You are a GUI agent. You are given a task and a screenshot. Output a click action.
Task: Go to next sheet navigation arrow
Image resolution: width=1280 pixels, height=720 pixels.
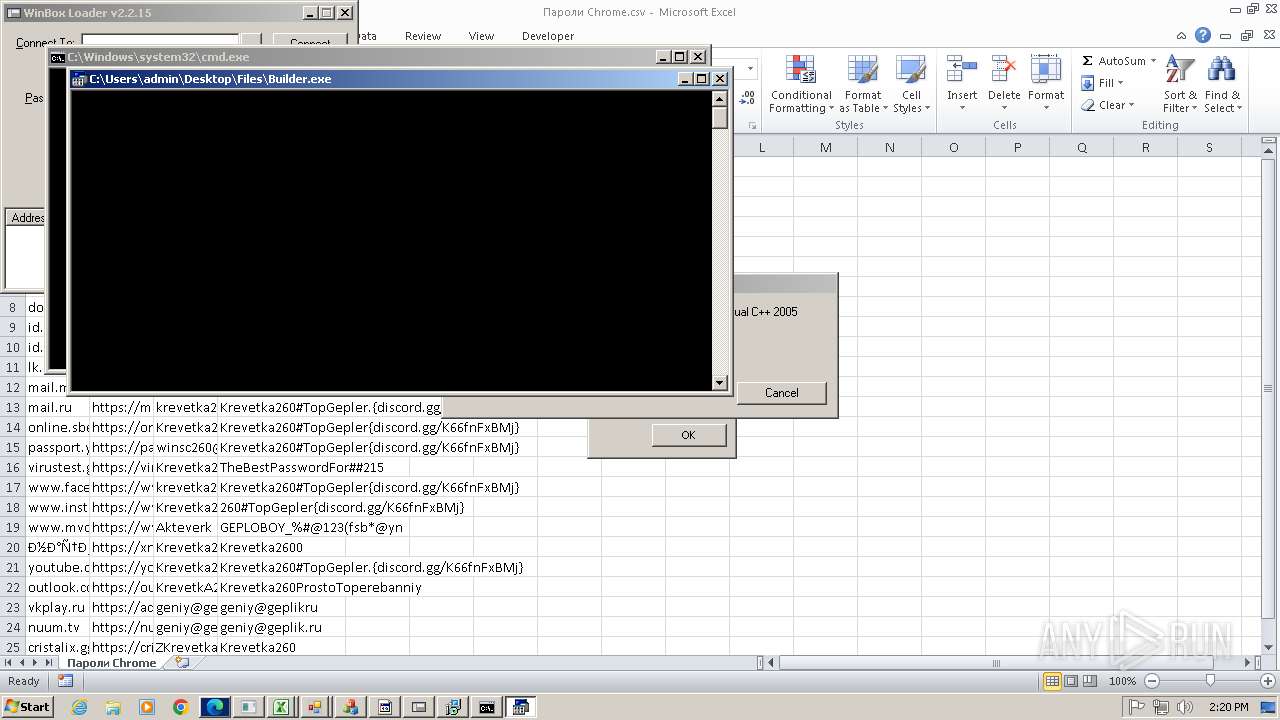pos(37,663)
